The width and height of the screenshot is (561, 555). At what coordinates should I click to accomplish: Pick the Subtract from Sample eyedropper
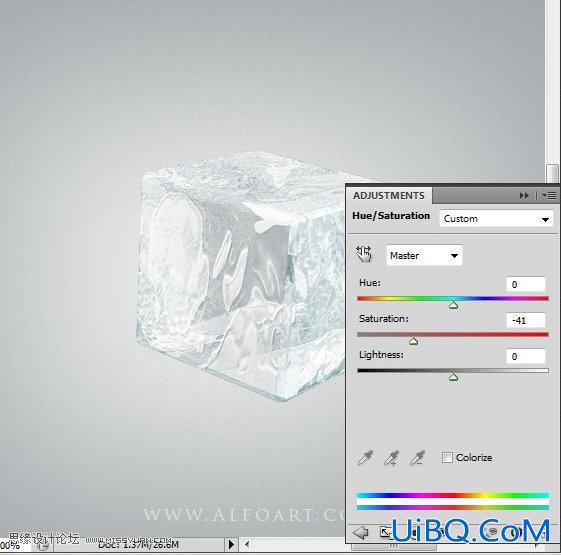pos(418,458)
